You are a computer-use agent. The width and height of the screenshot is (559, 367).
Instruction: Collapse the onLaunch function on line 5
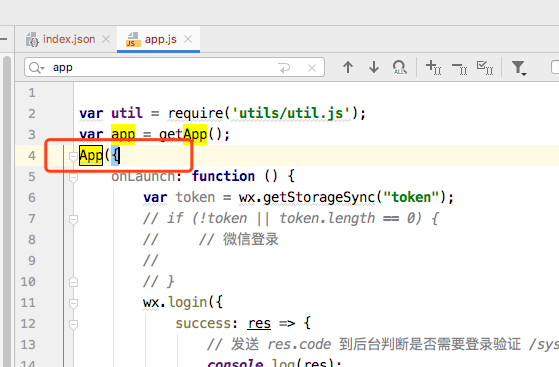73,177
